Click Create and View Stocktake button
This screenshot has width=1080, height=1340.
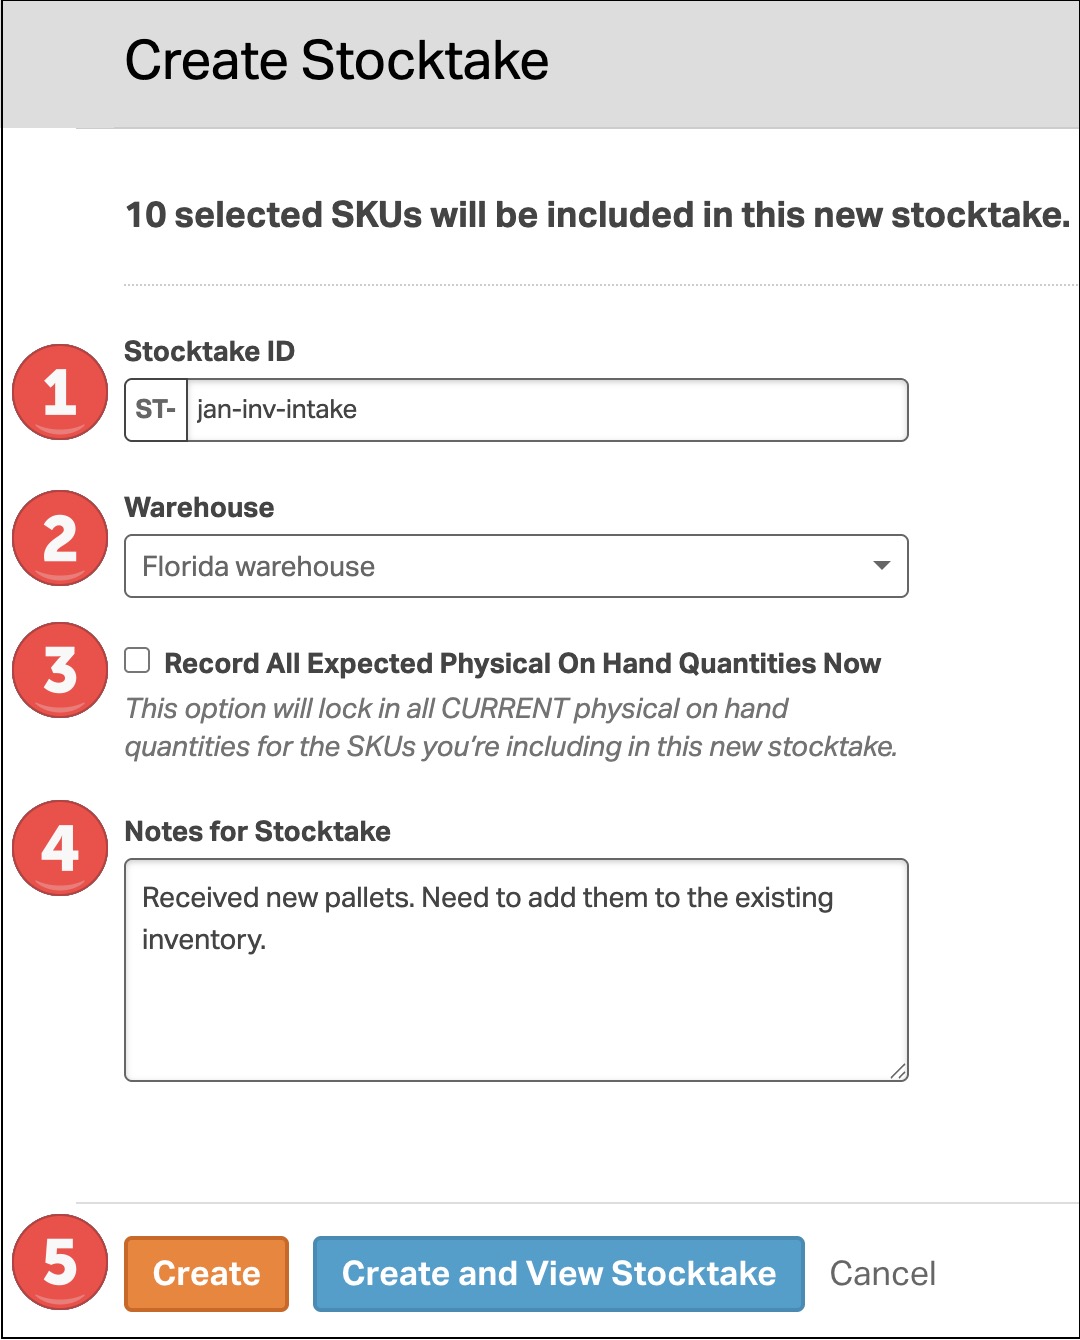coord(558,1274)
